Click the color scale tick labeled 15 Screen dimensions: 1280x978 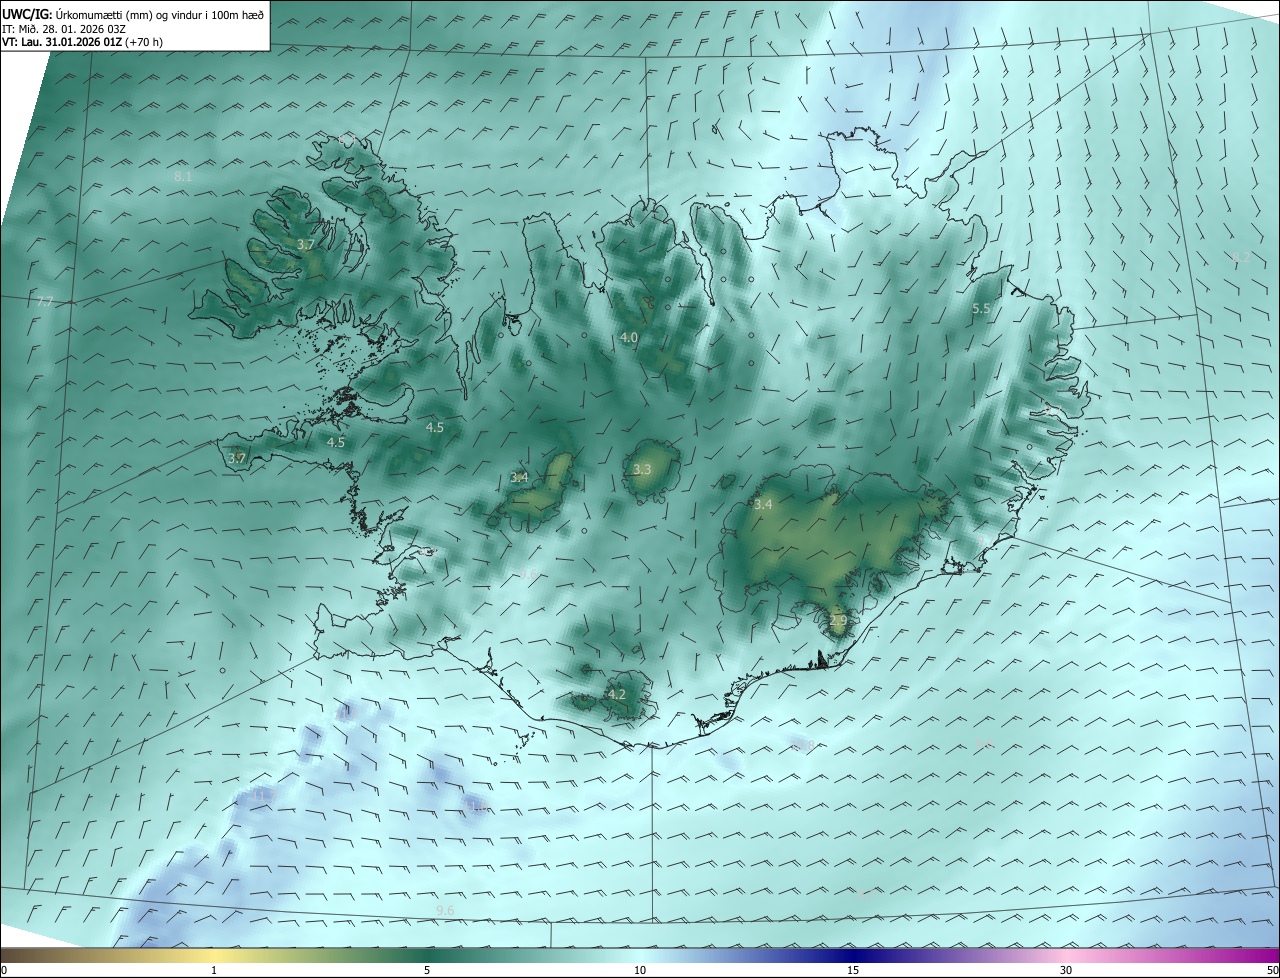coord(853,970)
